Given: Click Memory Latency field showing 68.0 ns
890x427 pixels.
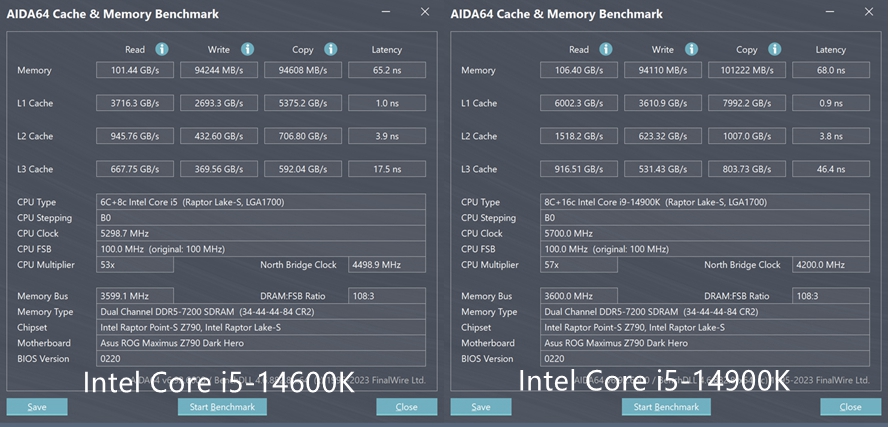Looking at the screenshot, I should [x=831, y=70].
